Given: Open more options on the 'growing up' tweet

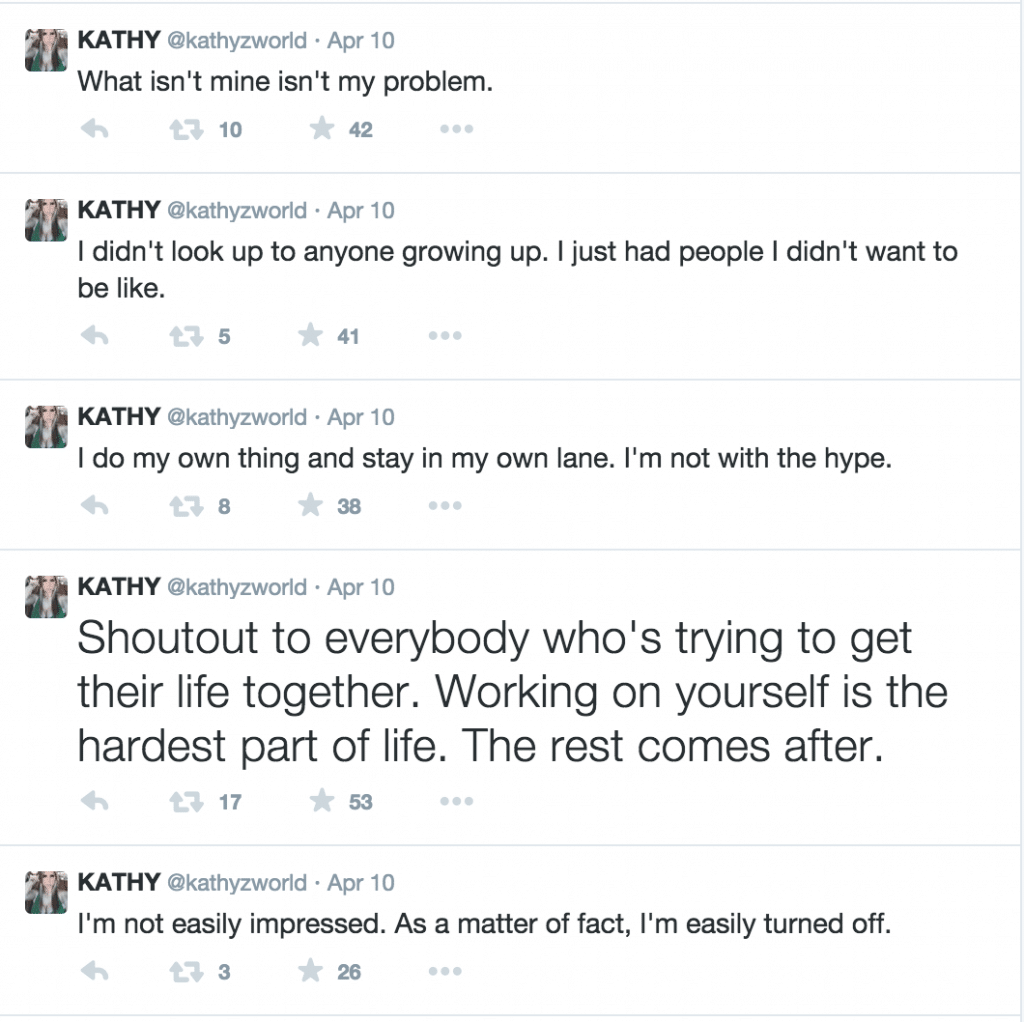Looking at the screenshot, I should (x=445, y=336).
